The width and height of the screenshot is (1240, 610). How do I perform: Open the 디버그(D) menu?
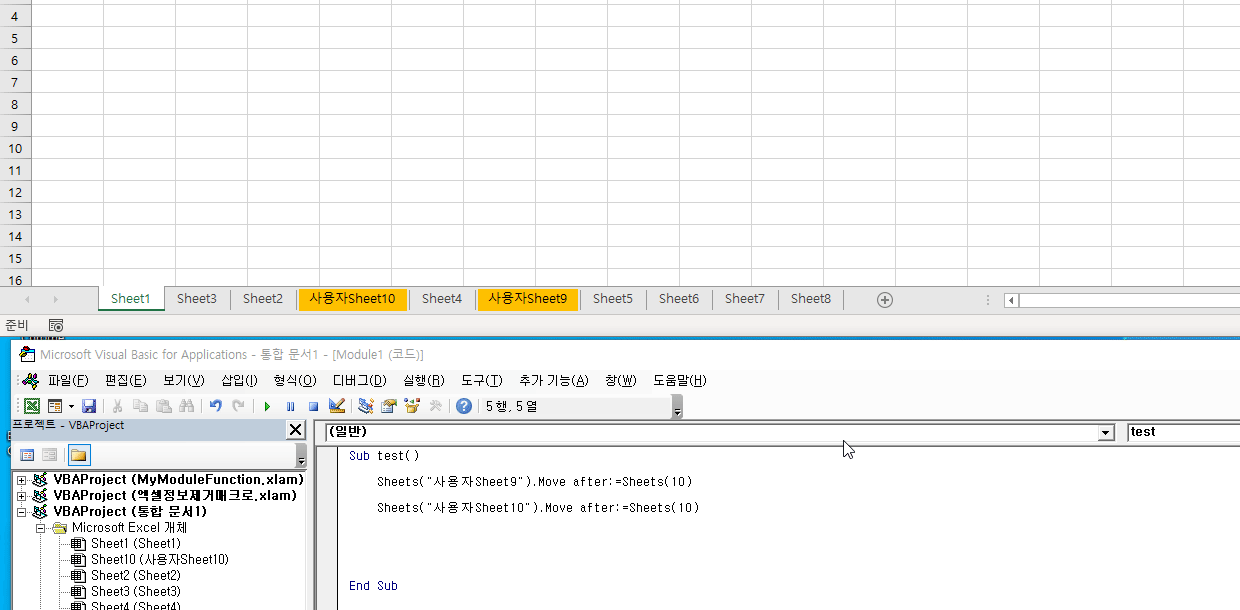tap(360, 380)
